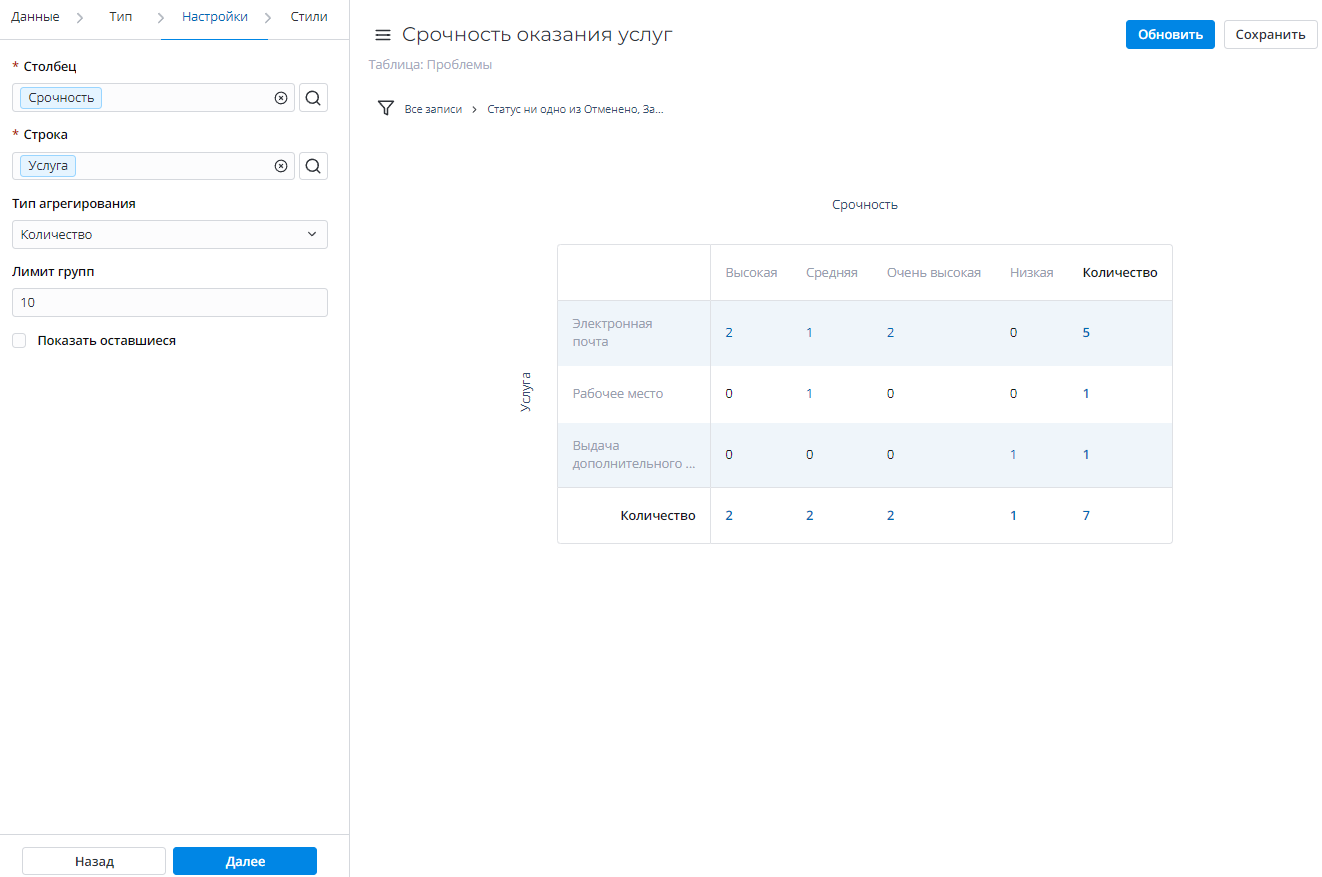This screenshot has width=1322, height=877.
Task: Switch to the Данные step tab
Action: (35, 17)
